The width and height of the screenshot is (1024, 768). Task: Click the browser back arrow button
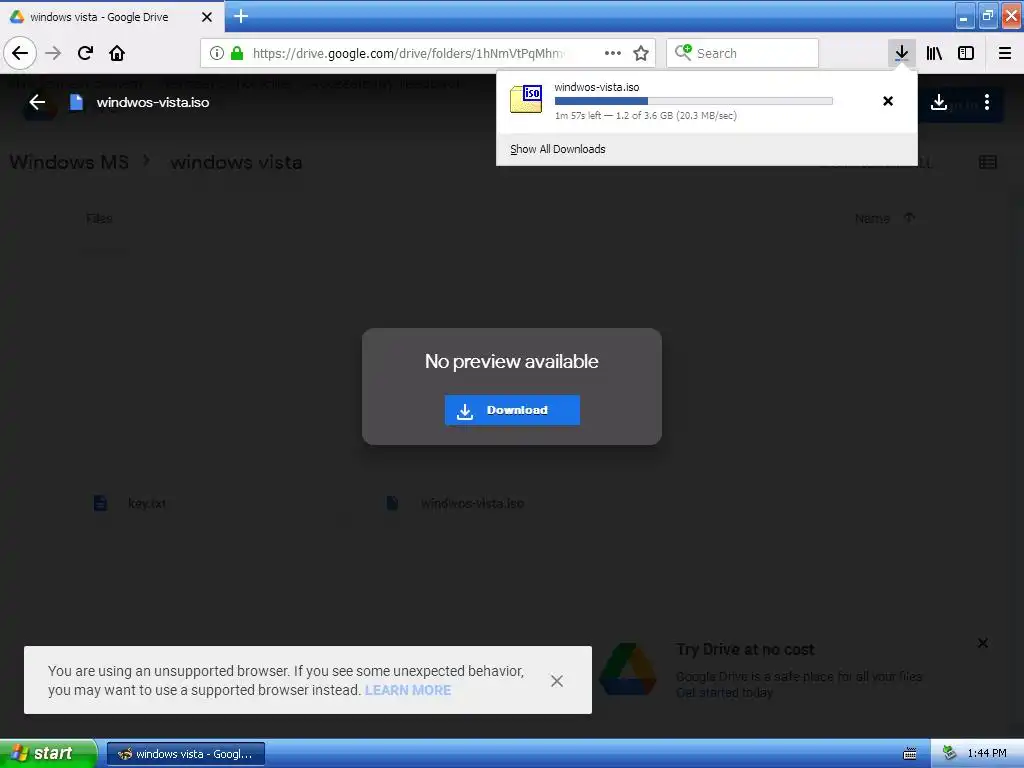pyautogui.click(x=20, y=53)
